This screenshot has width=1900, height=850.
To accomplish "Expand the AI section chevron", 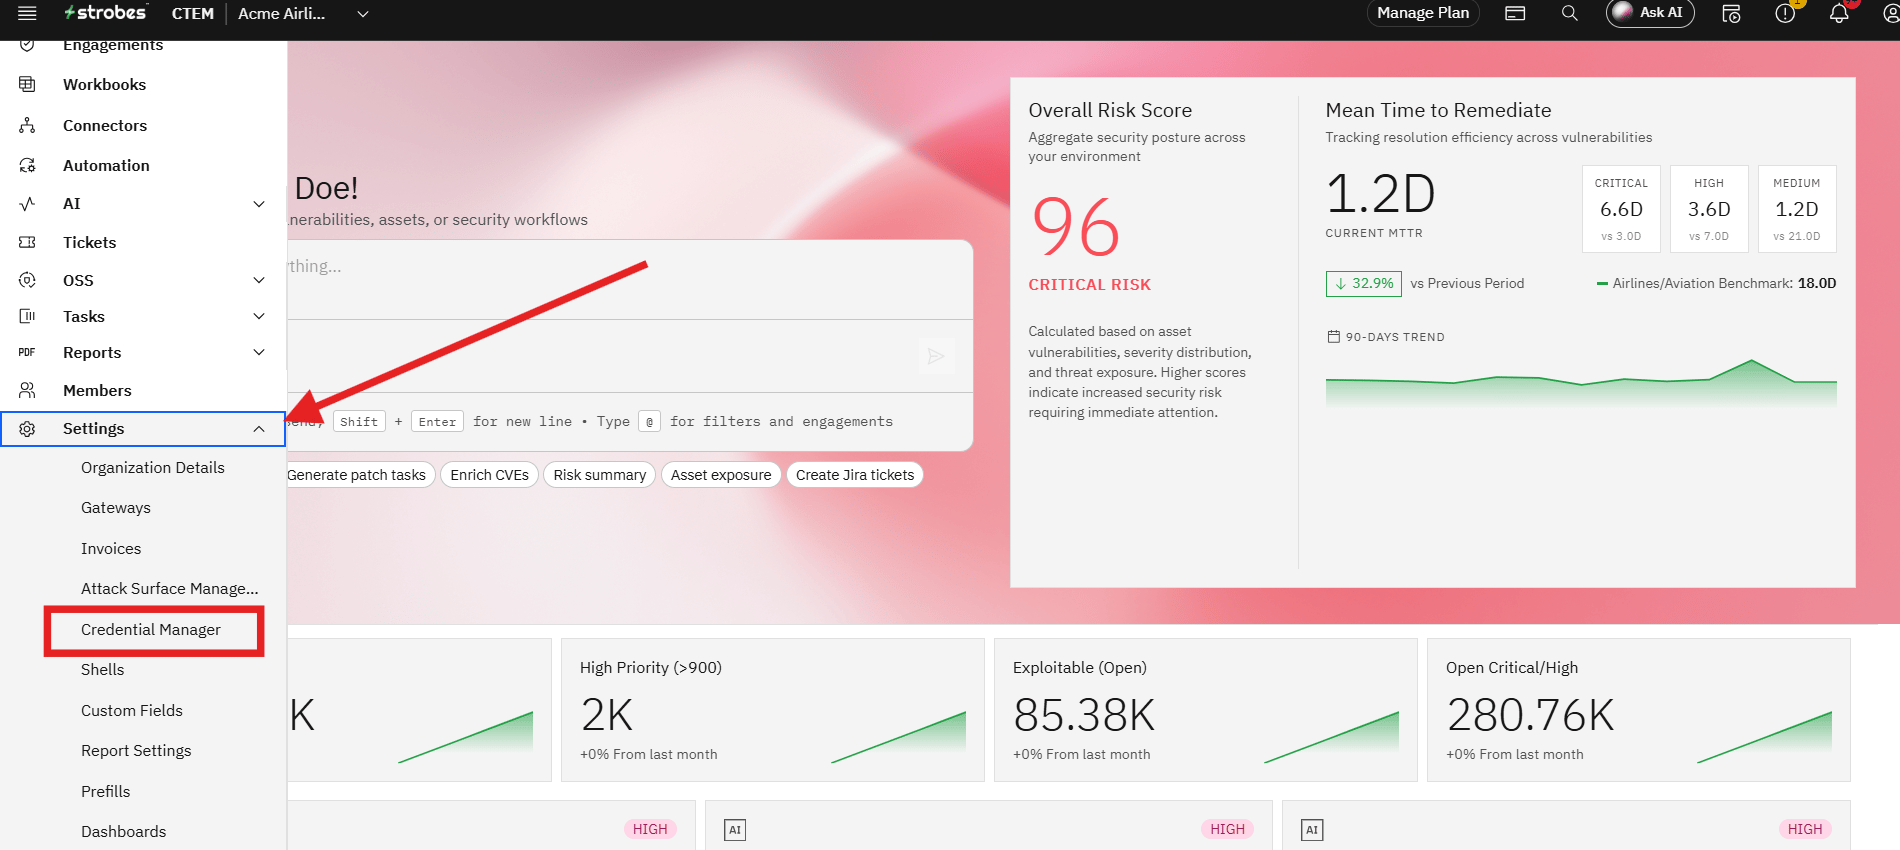I will coord(259,204).
